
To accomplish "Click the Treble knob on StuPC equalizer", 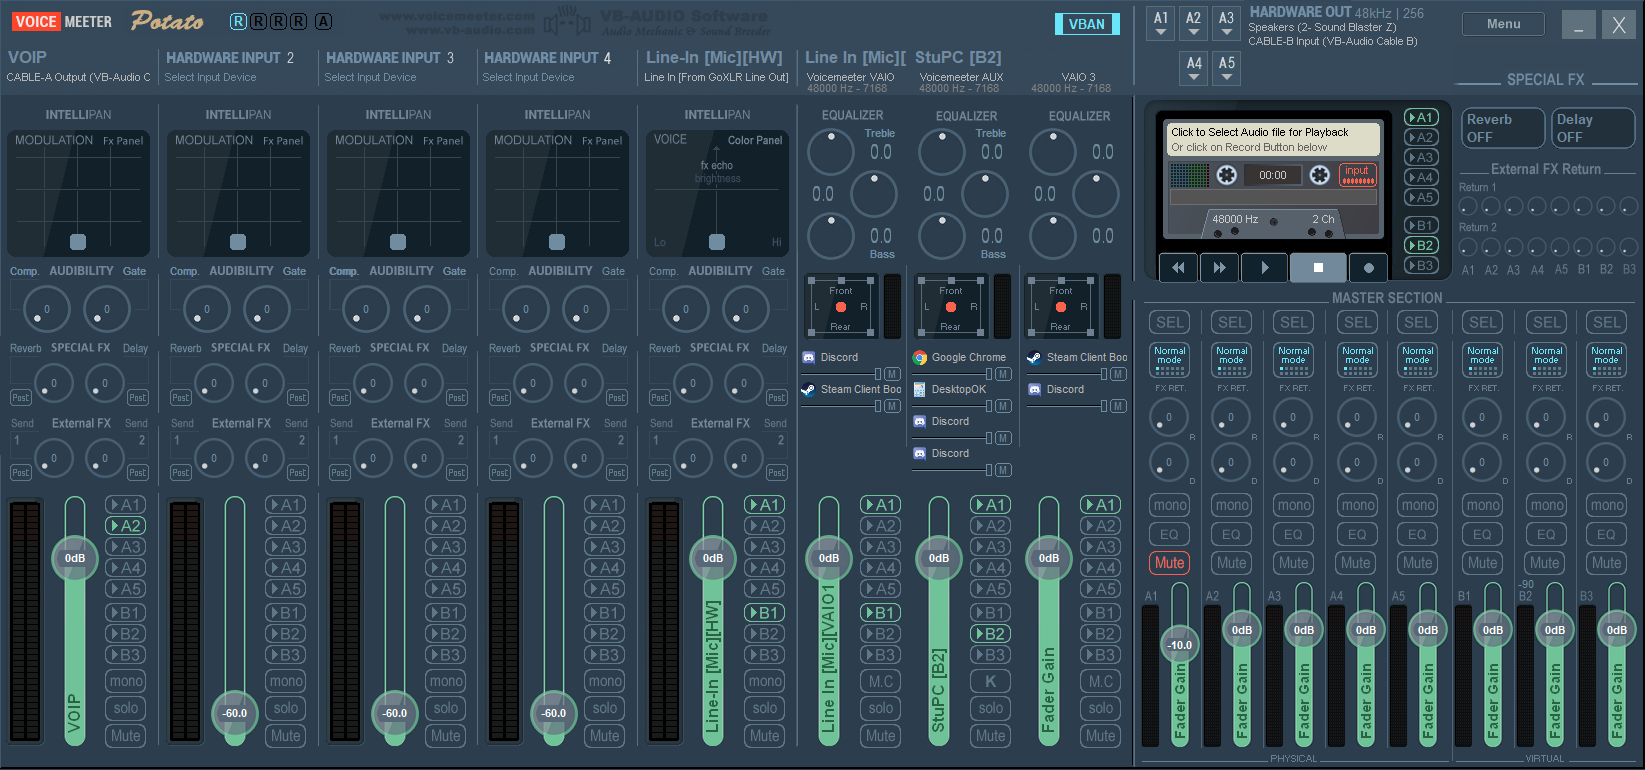I will coord(942,153).
